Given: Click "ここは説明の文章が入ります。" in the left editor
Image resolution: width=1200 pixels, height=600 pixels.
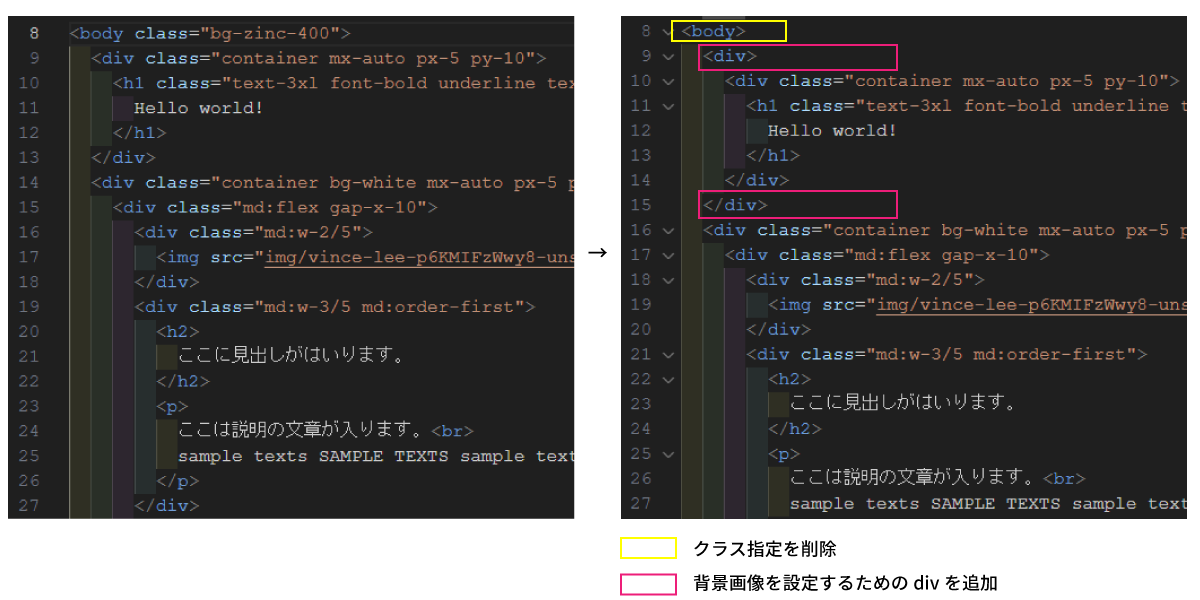Looking at the screenshot, I should [301, 431].
